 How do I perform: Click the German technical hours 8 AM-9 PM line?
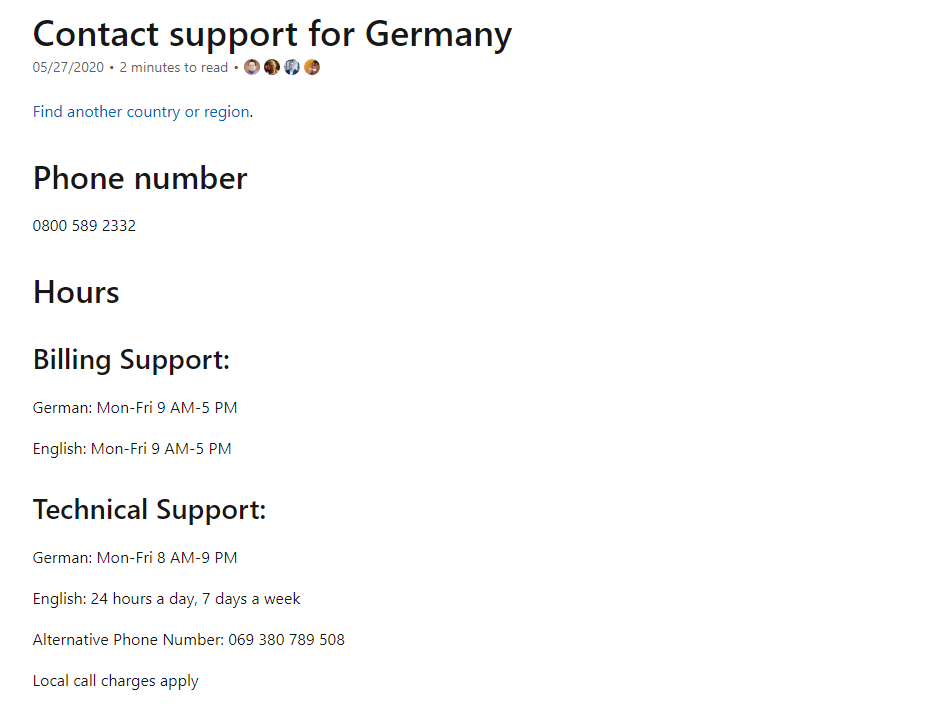click(x=135, y=558)
